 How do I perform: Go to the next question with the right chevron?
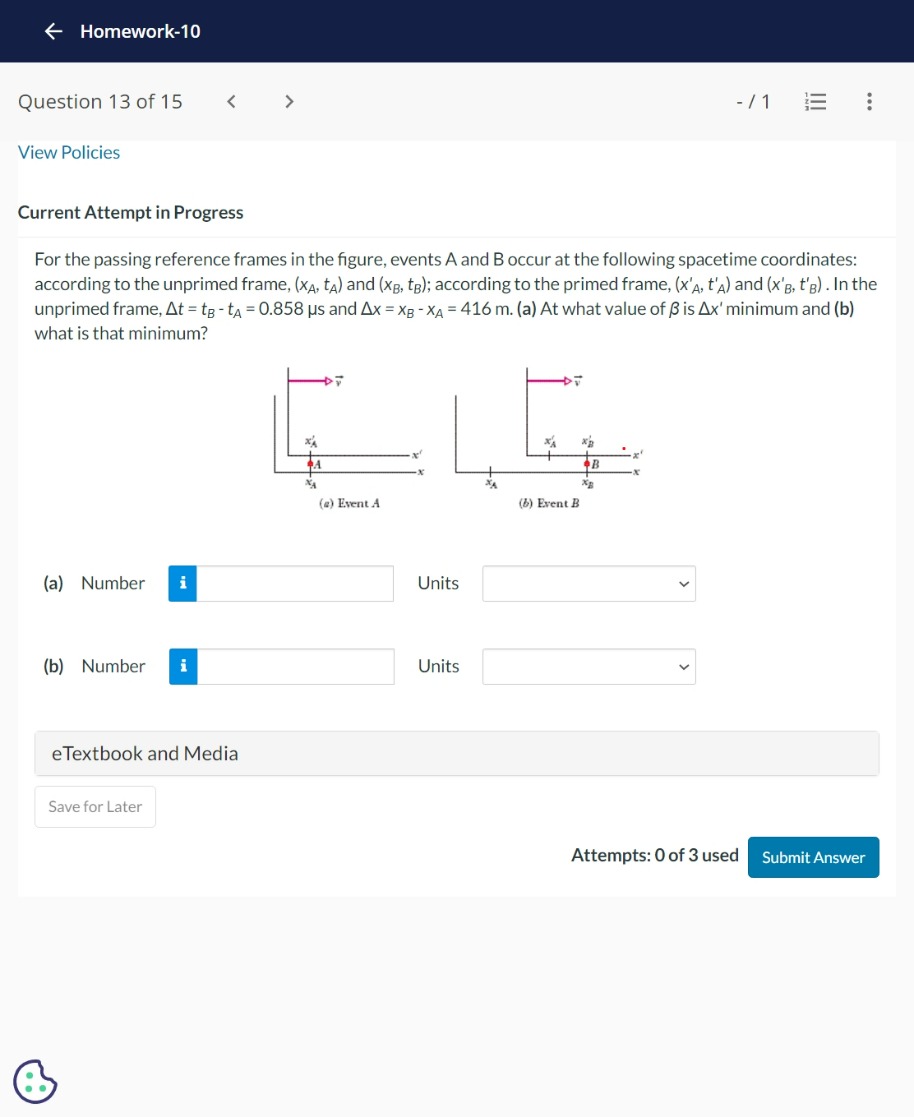pyautogui.click(x=289, y=101)
